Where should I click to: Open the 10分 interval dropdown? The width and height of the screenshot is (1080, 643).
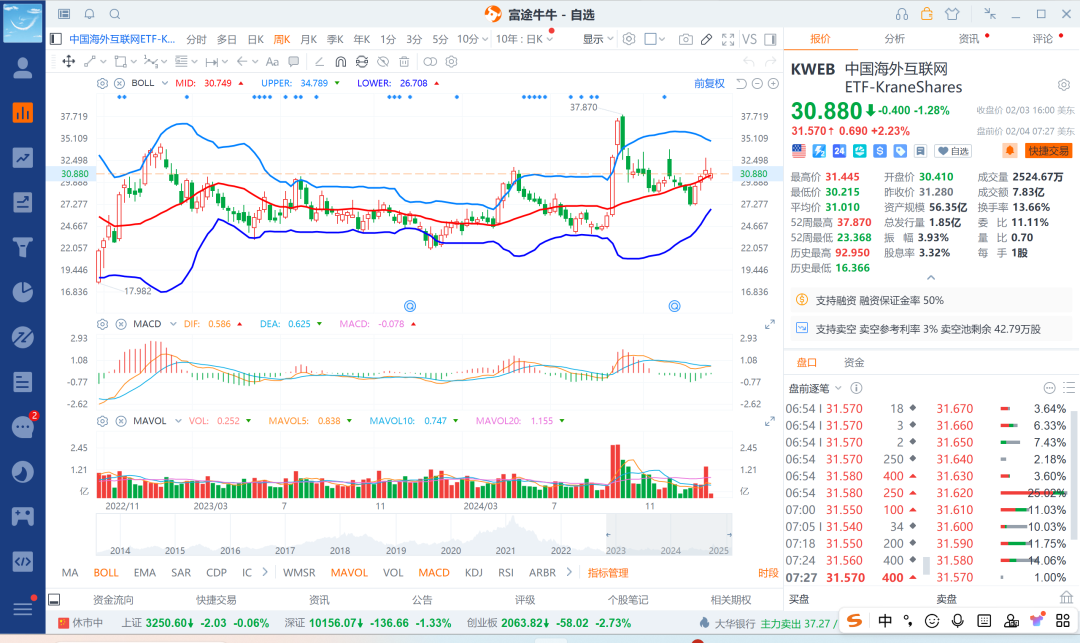coord(472,39)
